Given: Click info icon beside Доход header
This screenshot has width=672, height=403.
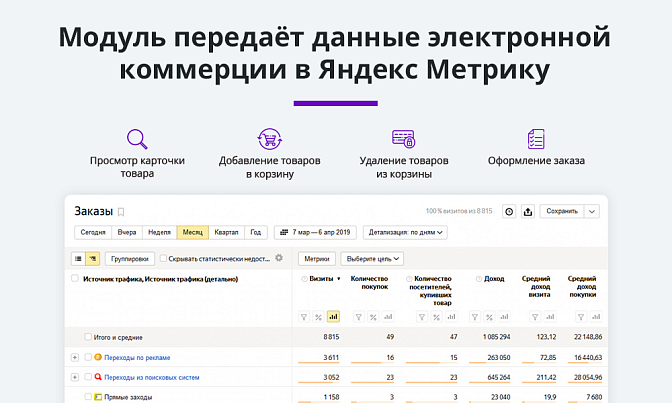Looking at the screenshot, I should click(479, 279).
